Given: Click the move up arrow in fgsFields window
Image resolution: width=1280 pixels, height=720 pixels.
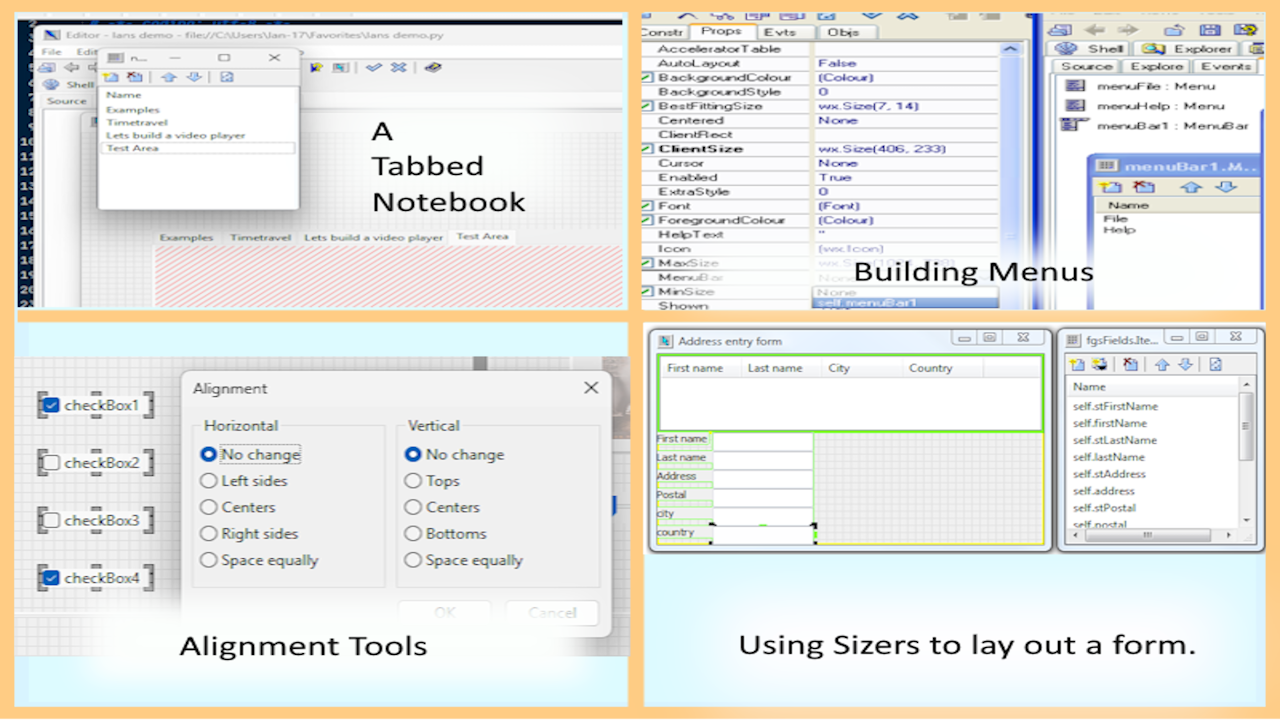Looking at the screenshot, I should tap(1162, 365).
